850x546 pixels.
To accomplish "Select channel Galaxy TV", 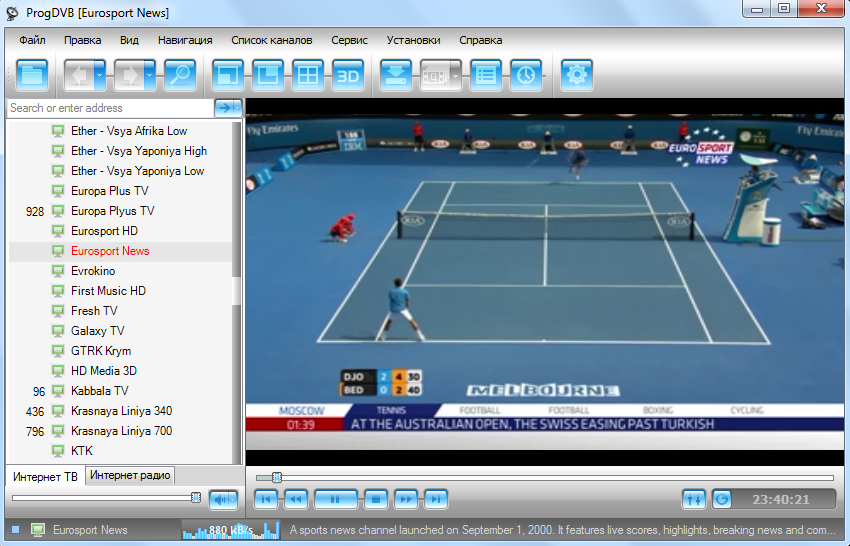I will point(121,331).
